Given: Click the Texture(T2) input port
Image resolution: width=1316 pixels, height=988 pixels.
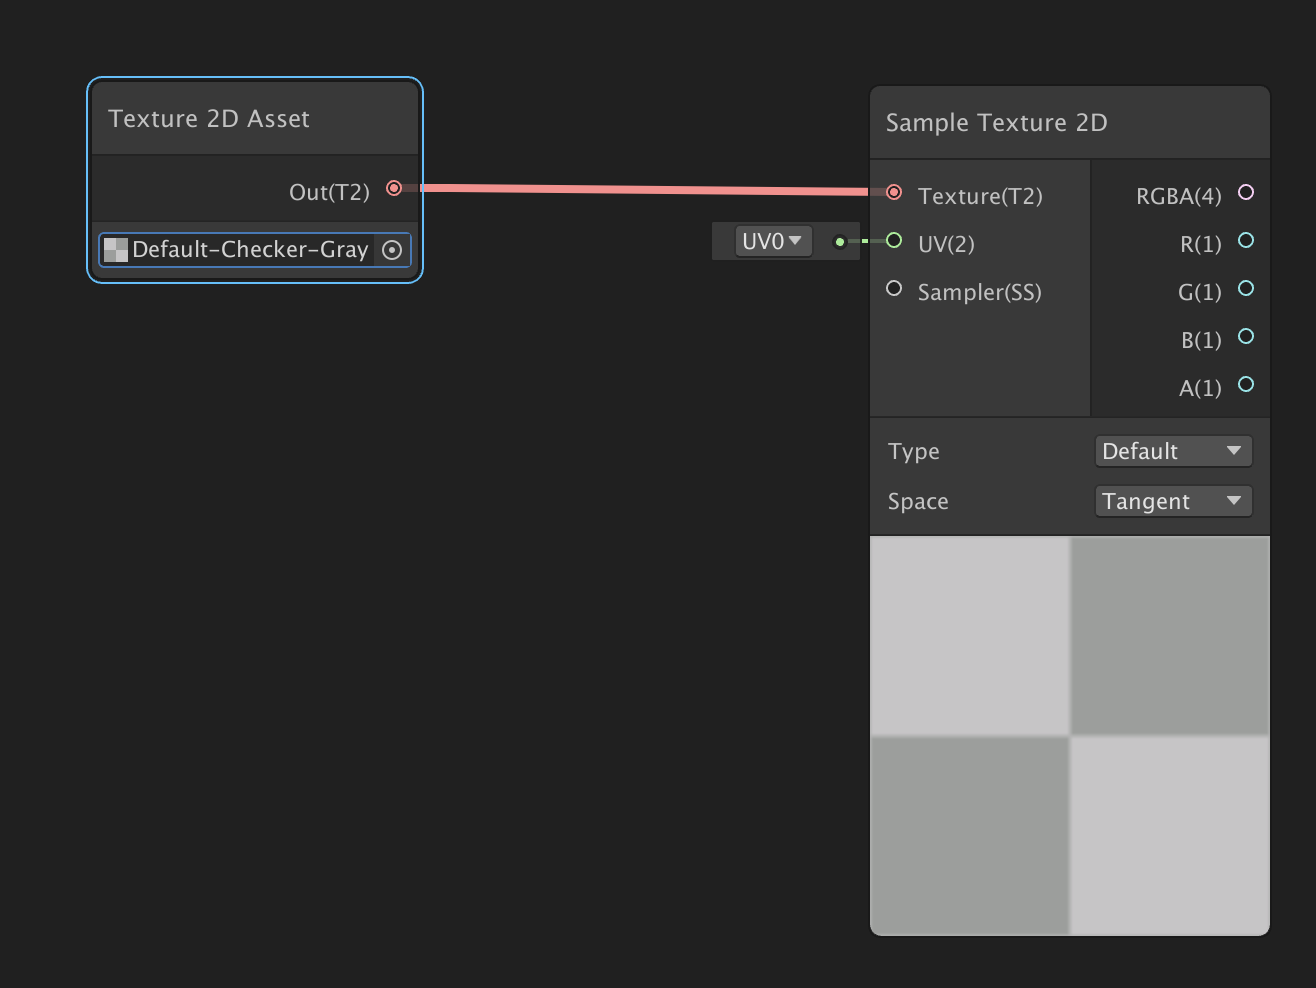Looking at the screenshot, I should pyautogui.click(x=894, y=192).
